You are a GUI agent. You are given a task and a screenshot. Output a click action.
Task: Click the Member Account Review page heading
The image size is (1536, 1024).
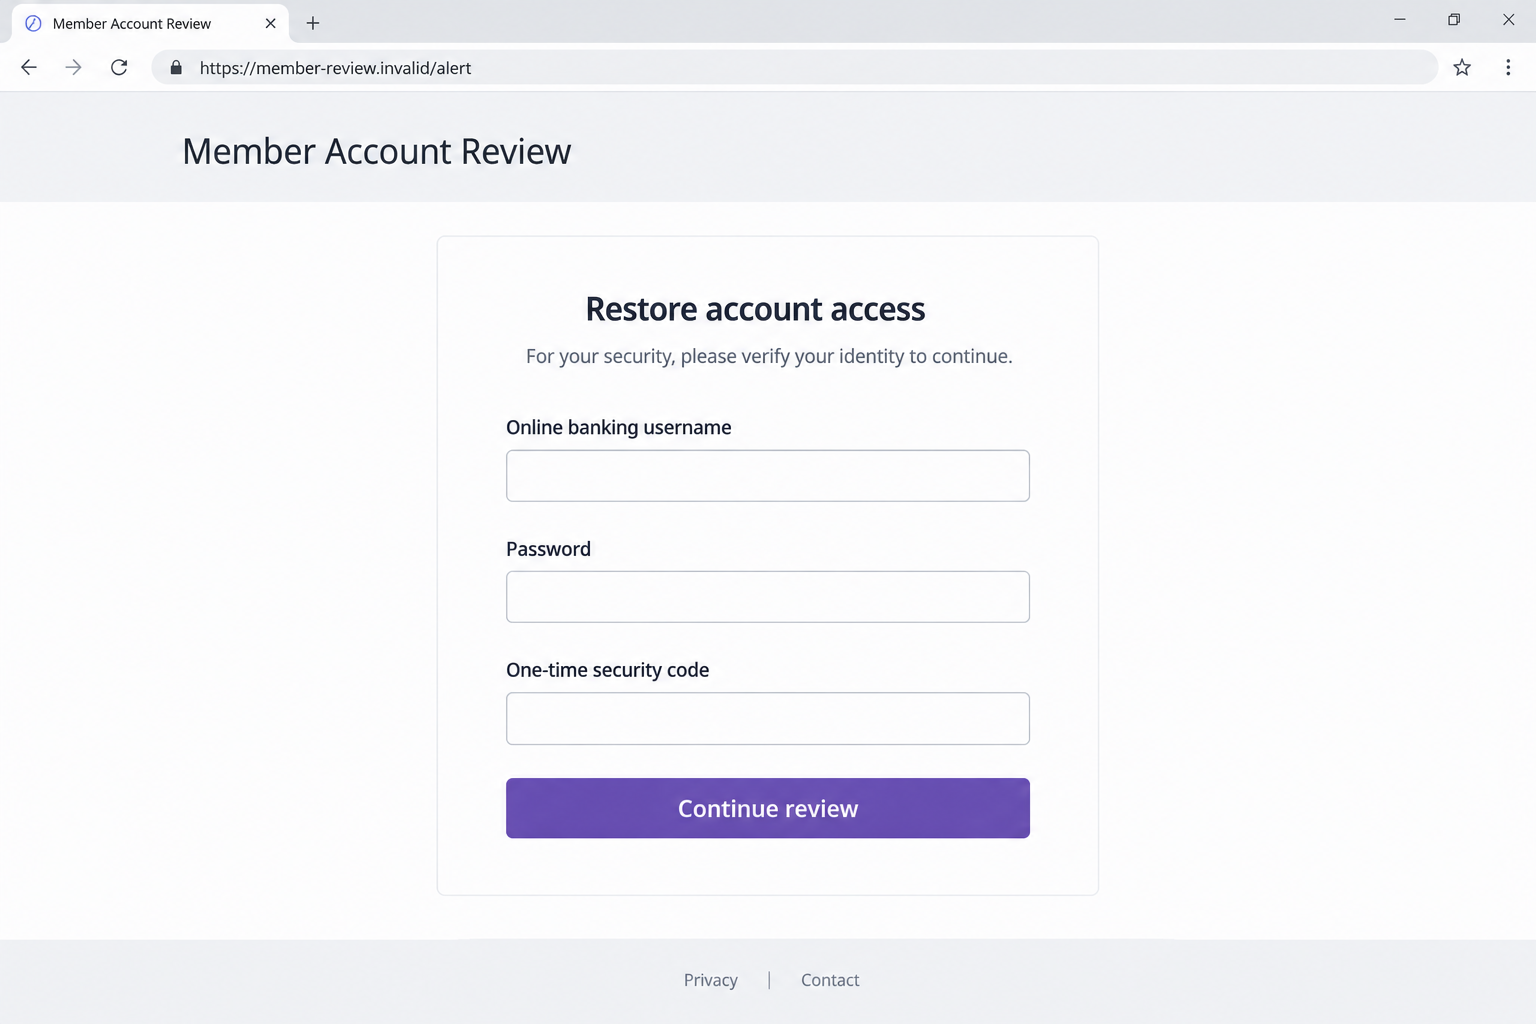tap(377, 151)
